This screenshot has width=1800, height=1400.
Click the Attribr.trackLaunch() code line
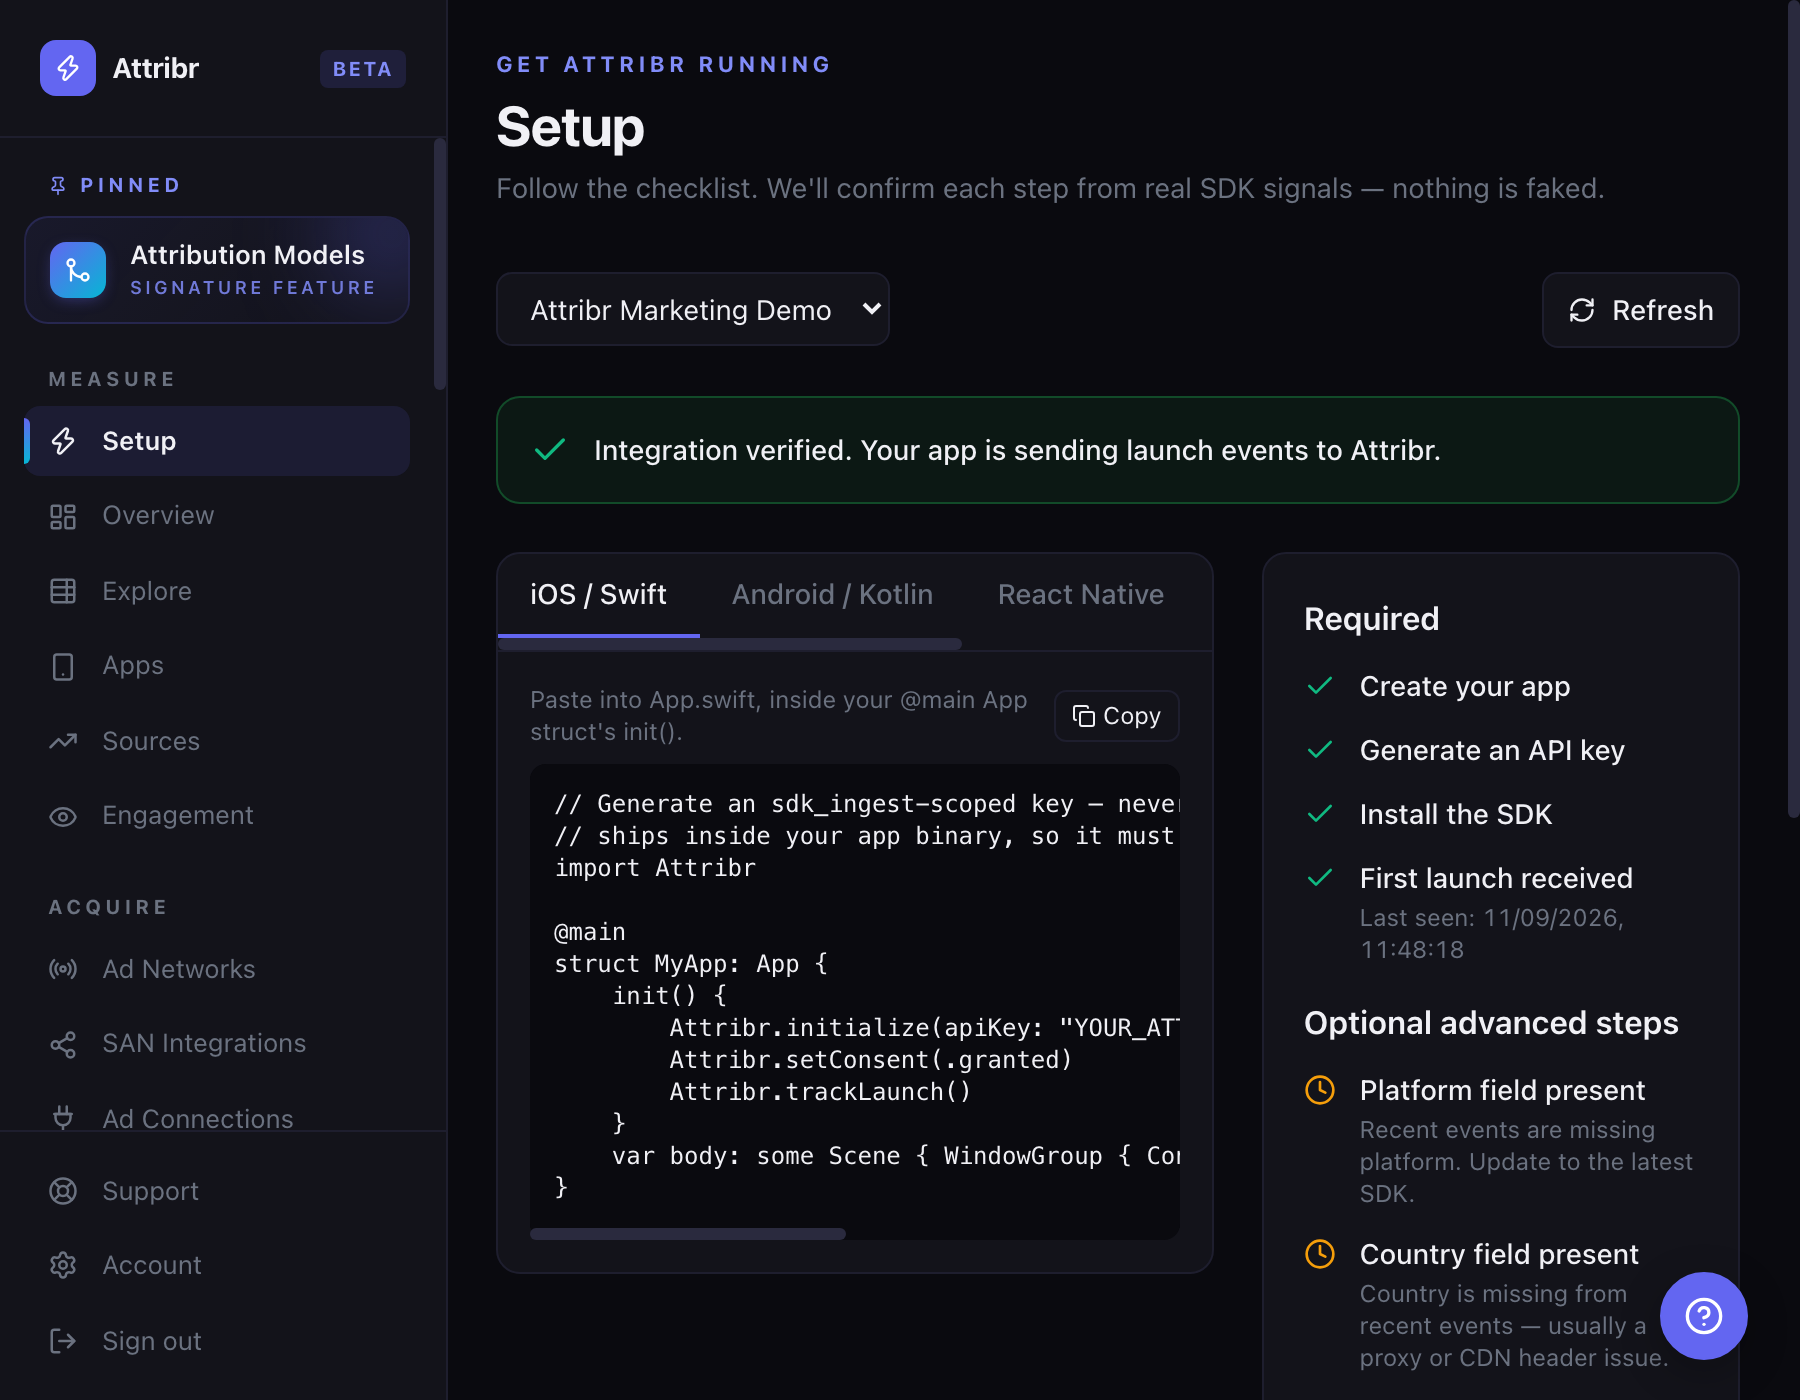pyautogui.click(x=820, y=1092)
